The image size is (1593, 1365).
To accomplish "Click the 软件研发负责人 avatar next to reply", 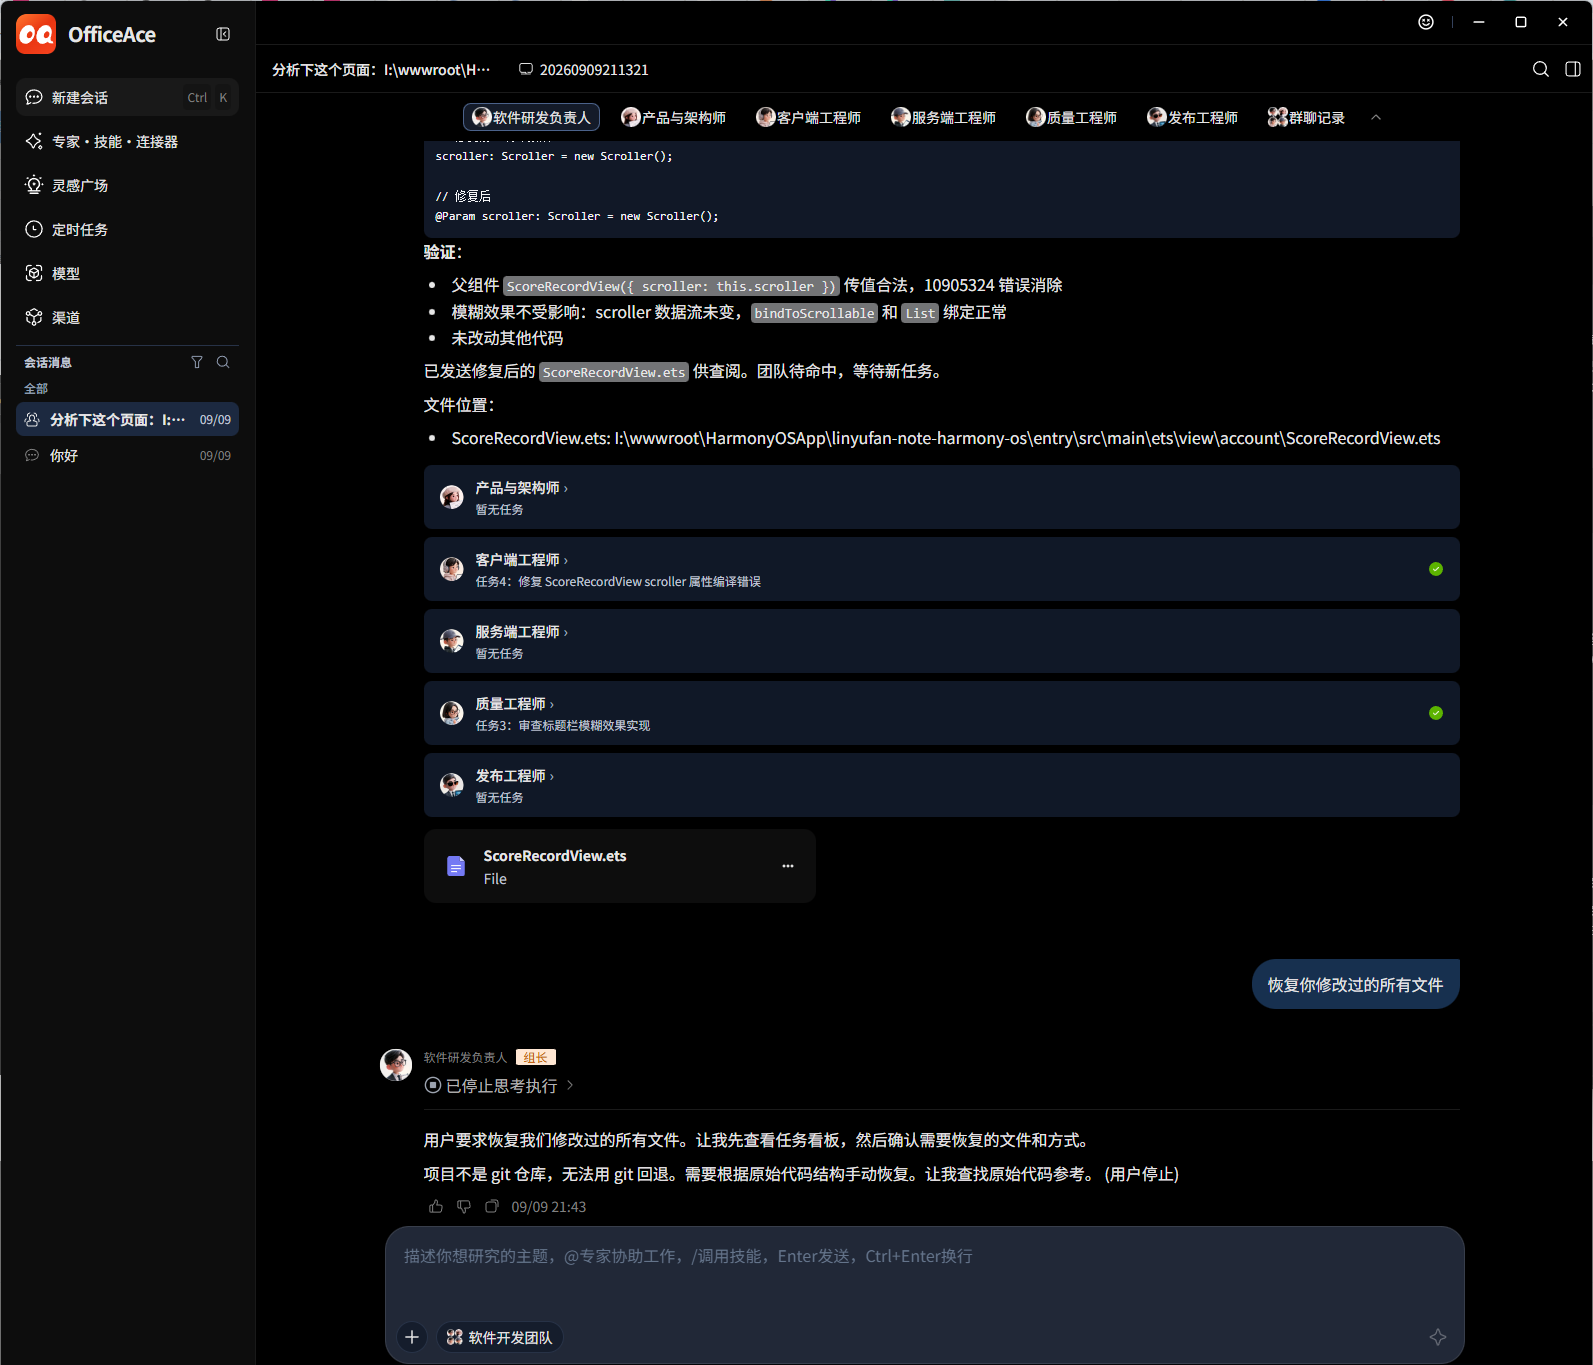I will (396, 1065).
